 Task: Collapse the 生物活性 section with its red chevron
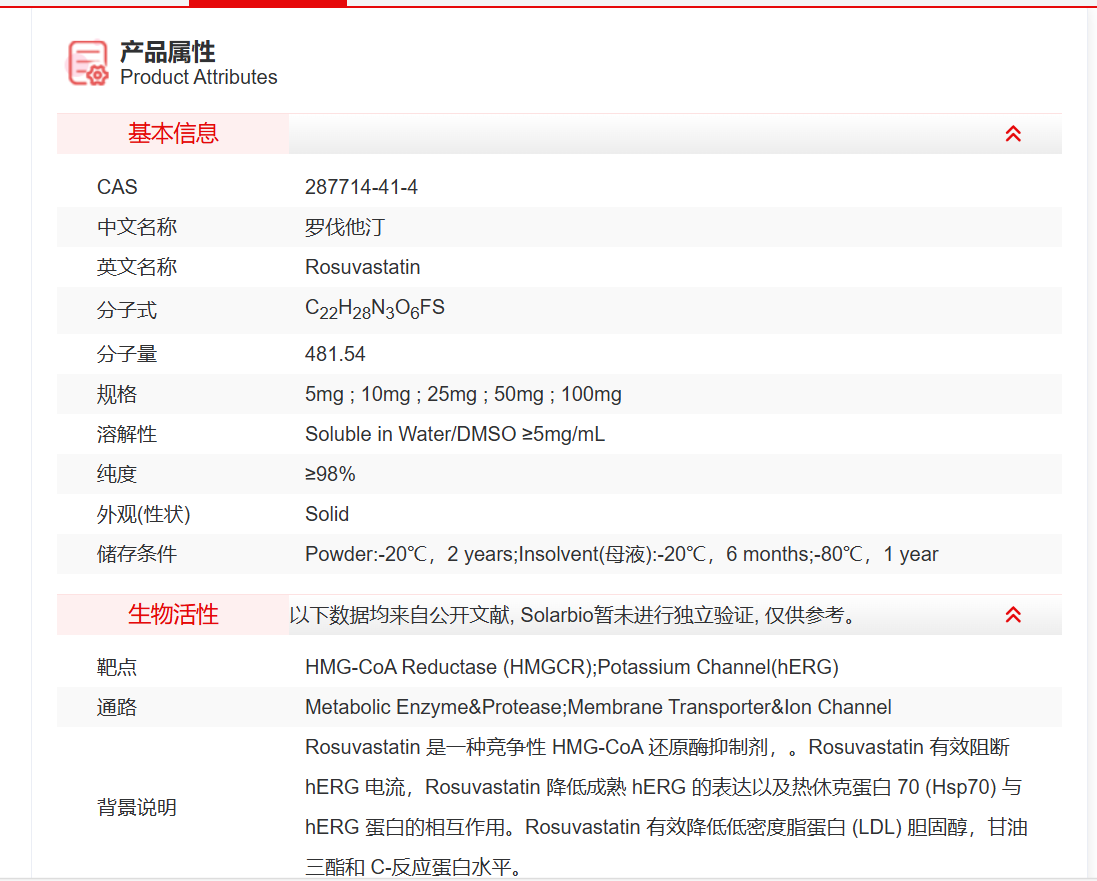[1014, 614]
